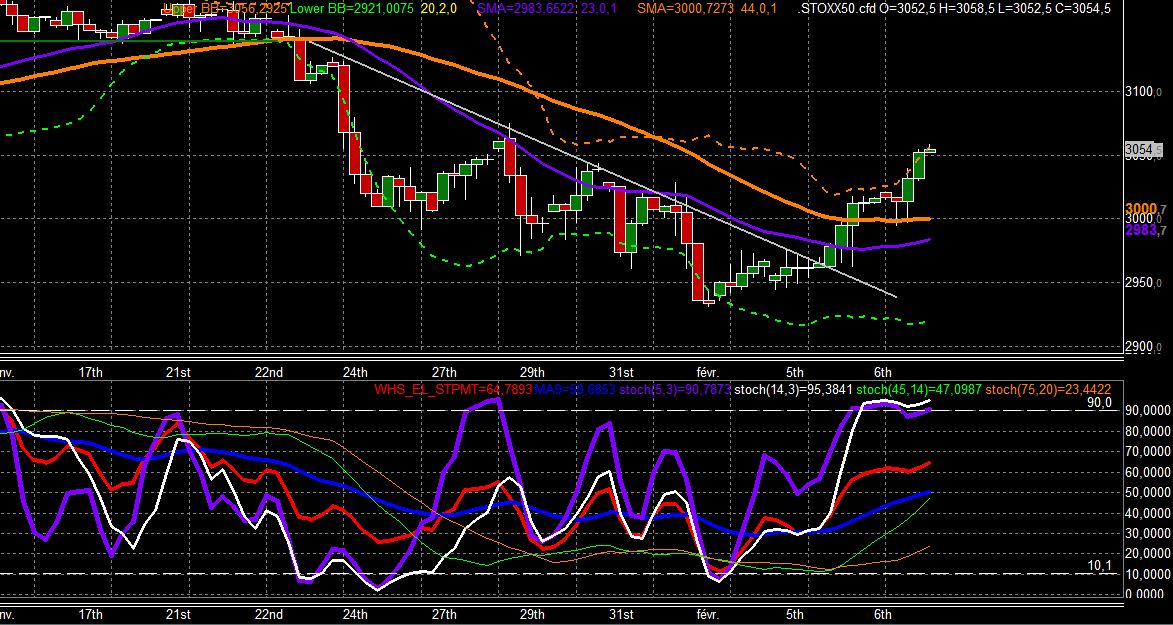Viewport: 1173px width, 625px height.
Task: Click the purple 2983,7 SMA price marker
Action: (1145, 231)
